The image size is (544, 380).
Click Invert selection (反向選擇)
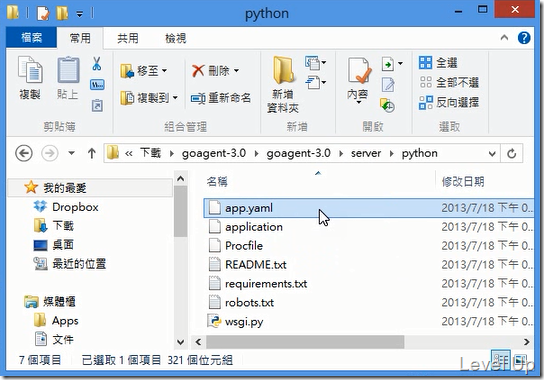point(449,102)
